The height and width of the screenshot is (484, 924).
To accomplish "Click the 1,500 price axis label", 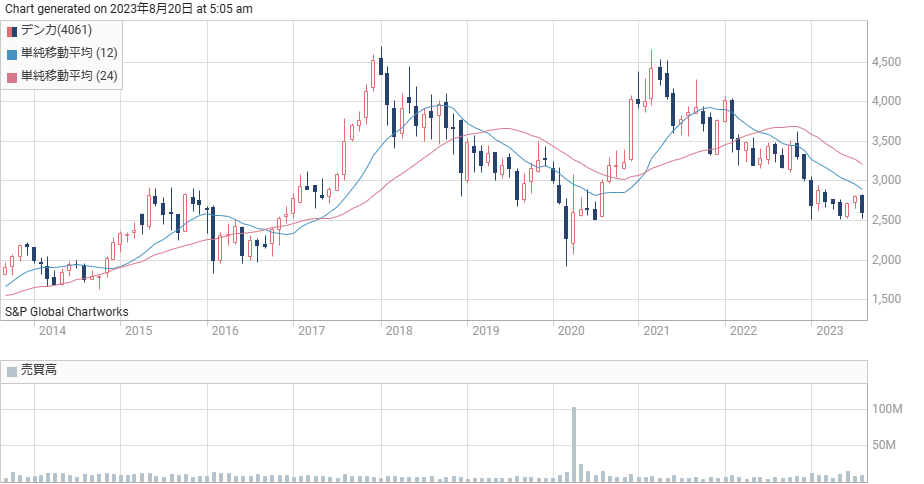I will [x=887, y=299].
